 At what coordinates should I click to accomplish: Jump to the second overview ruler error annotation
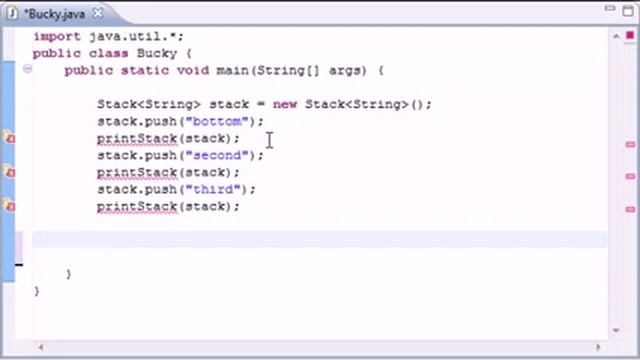click(630, 176)
